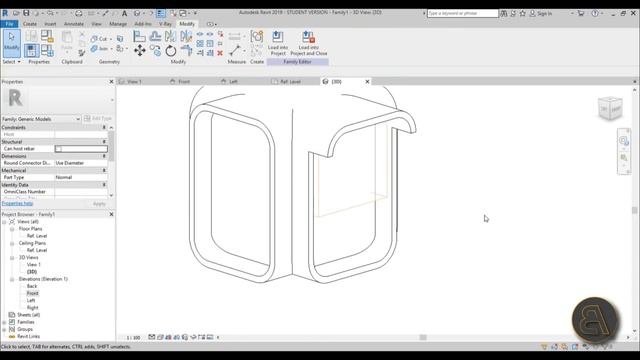The width and height of the screenshot is (640, 360).
Task: Select Revit Links in Project Browser
Action: [x=28, y=336]
